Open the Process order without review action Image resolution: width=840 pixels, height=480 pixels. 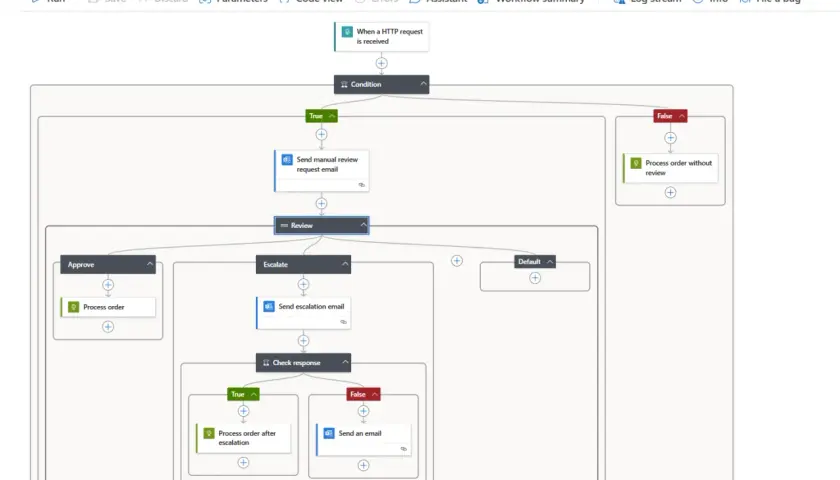[670, 168]
